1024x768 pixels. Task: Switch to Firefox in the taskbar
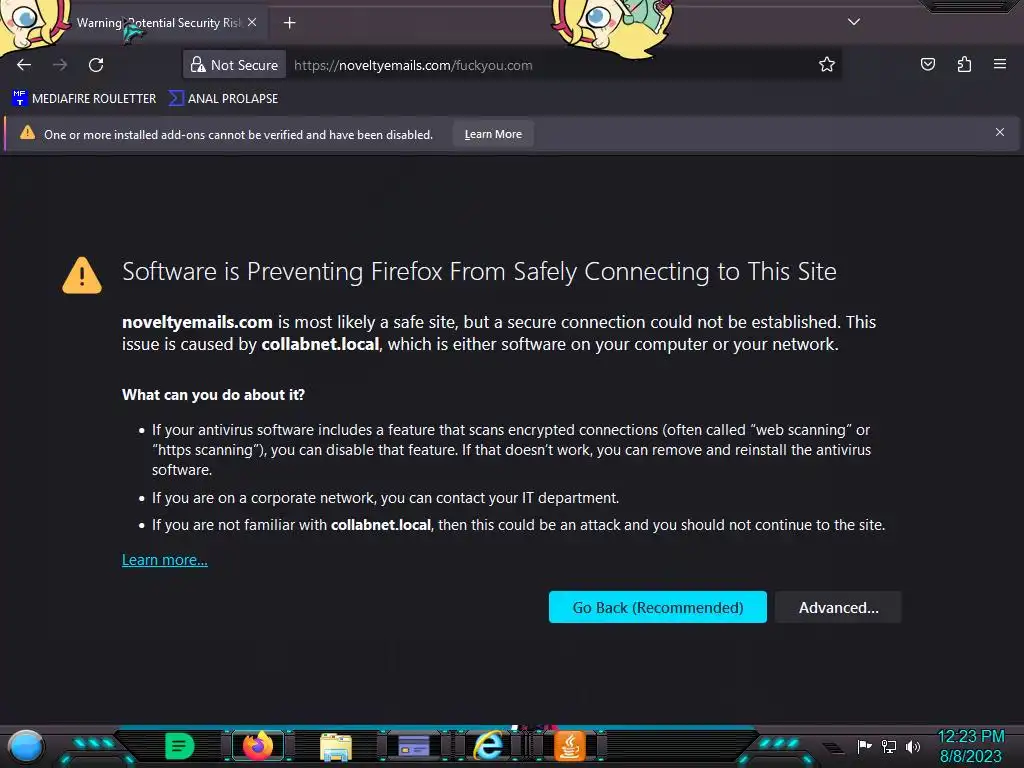click(257, 746)
